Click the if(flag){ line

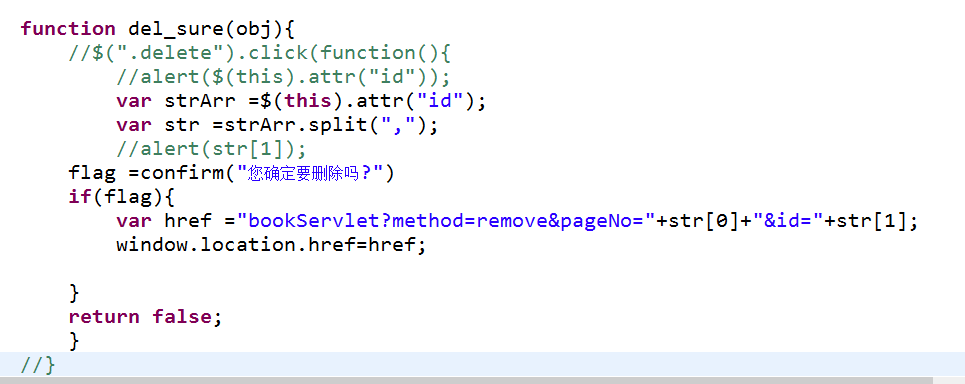click(122, 197)
